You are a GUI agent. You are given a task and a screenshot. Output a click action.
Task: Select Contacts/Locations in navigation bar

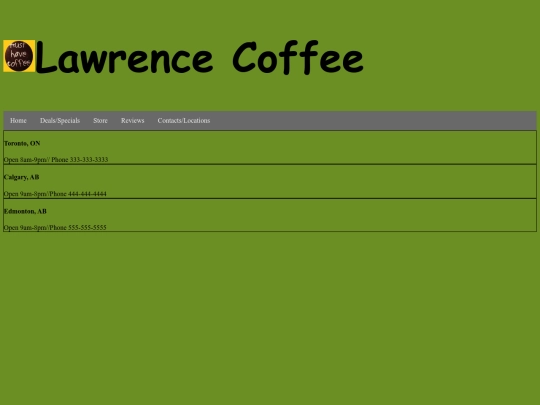tap(184, 121)
